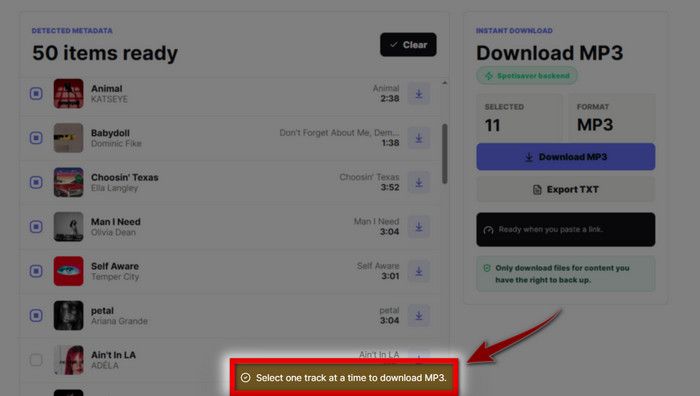Click the artist name ADÉLA
This screenshot has height=396, width=700.
(105, 366)
